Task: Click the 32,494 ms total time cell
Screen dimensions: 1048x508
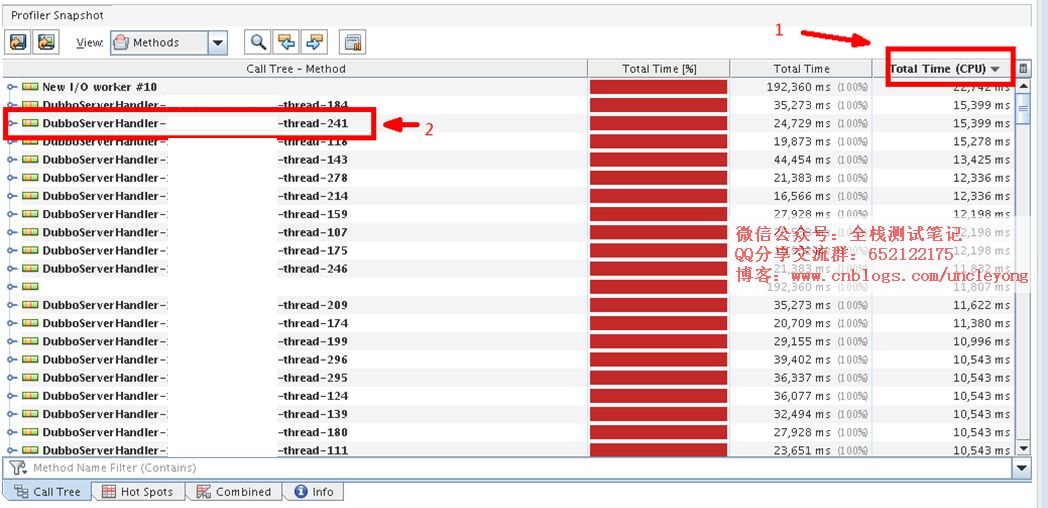Action: (x=802, y=414)
